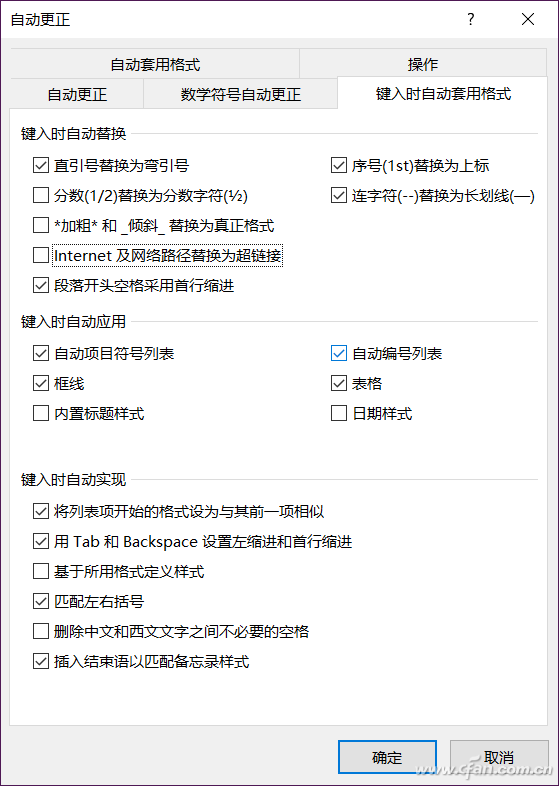Confirm with the 确定 button
The width and height of the screenshot is (559, 786).
387,757
